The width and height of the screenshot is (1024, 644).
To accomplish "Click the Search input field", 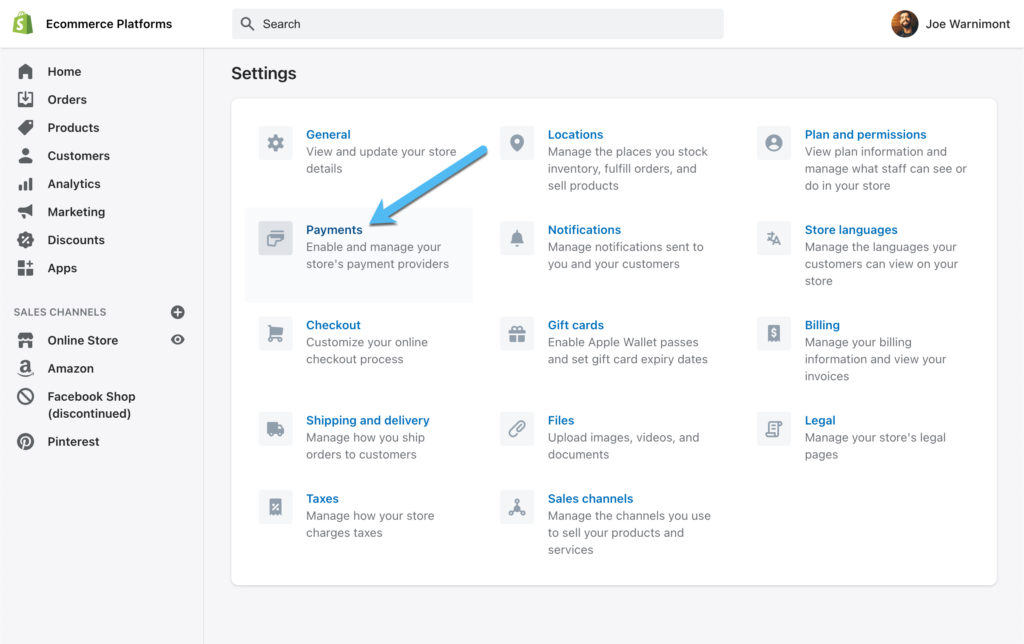I will [x=478, y=24].
